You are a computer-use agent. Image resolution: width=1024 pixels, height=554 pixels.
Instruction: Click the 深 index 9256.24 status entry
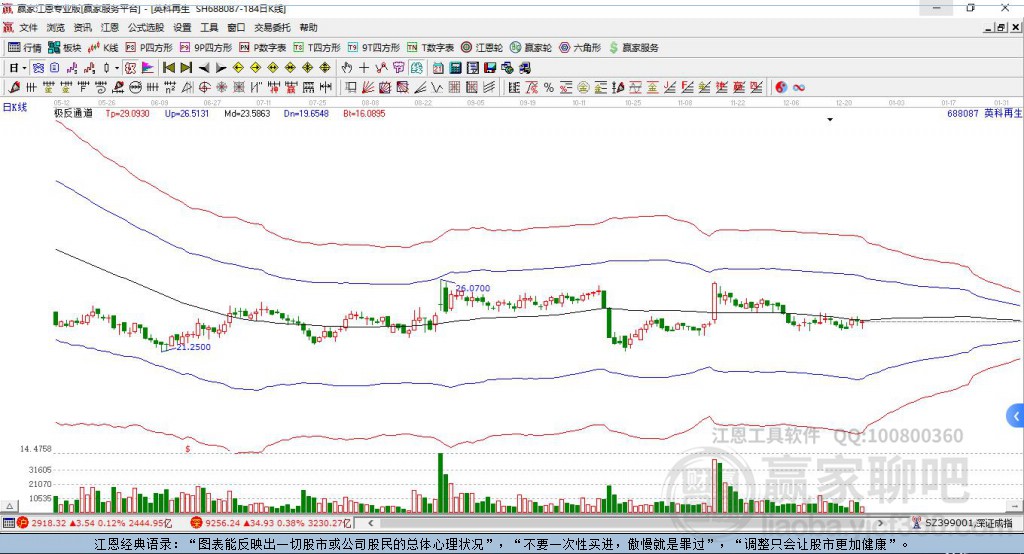(272, 523)
